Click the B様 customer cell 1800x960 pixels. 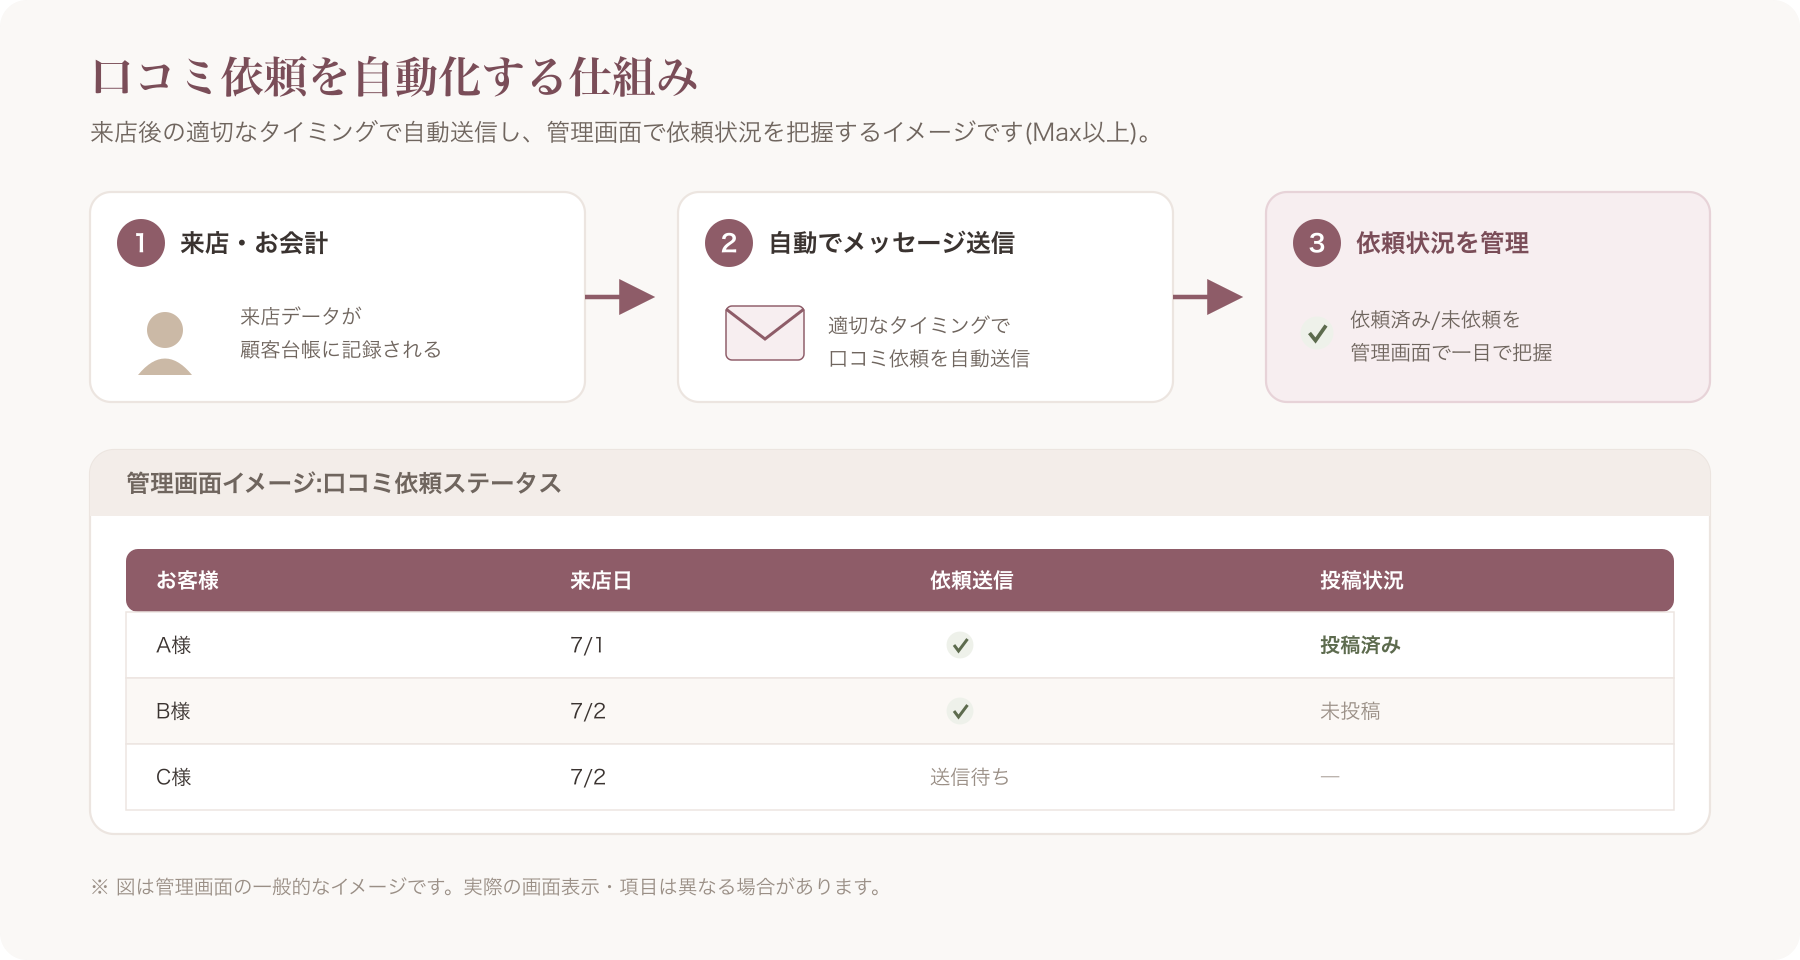click(174, 711)
